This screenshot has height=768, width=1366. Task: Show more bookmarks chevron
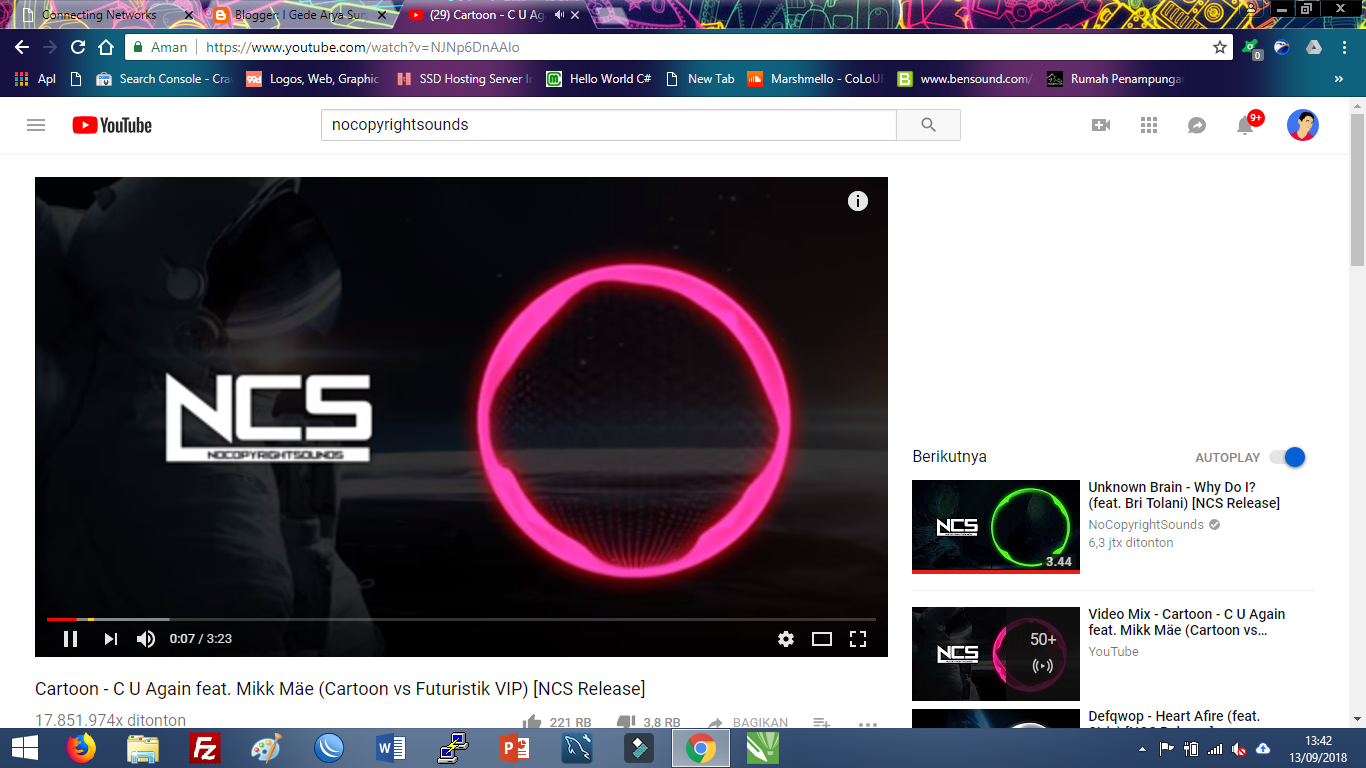coord(1339,79)
